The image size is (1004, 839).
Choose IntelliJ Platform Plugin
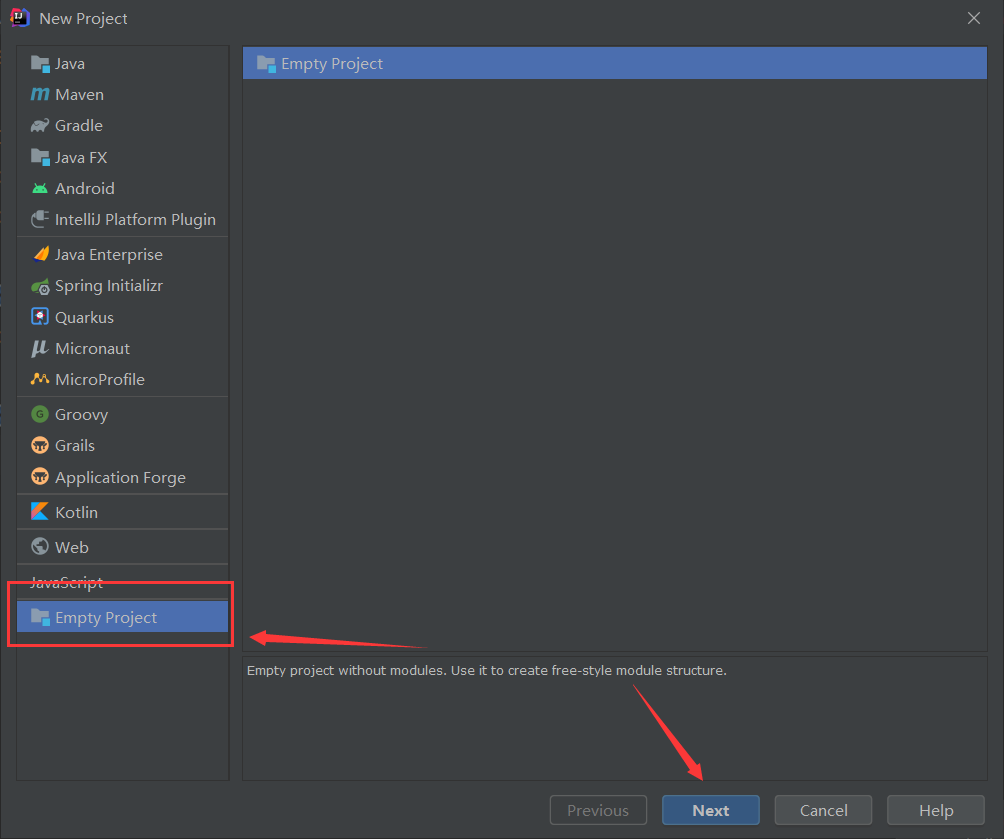pyautogui.click(x=122, y=220)
